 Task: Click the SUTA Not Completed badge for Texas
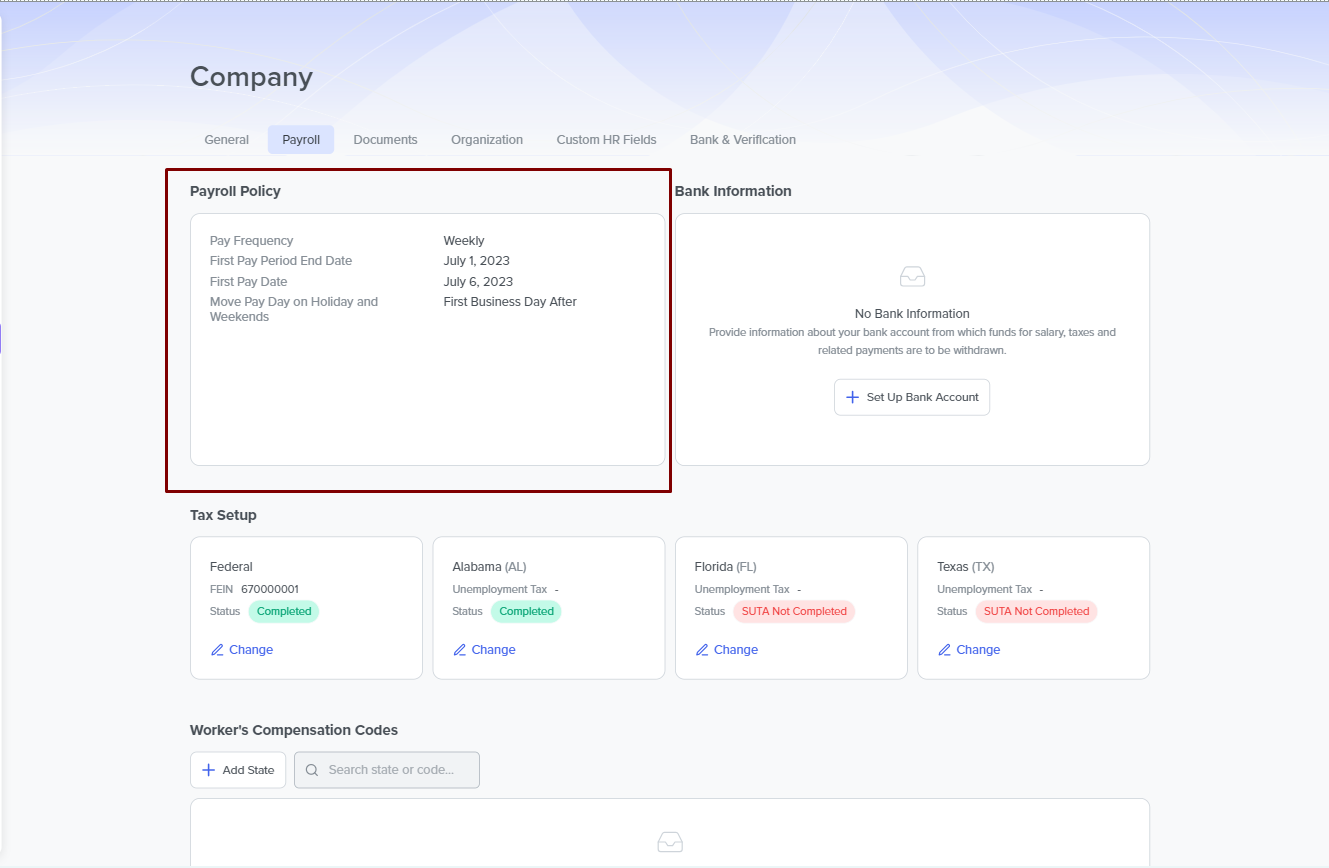[x=1036, y=611]
